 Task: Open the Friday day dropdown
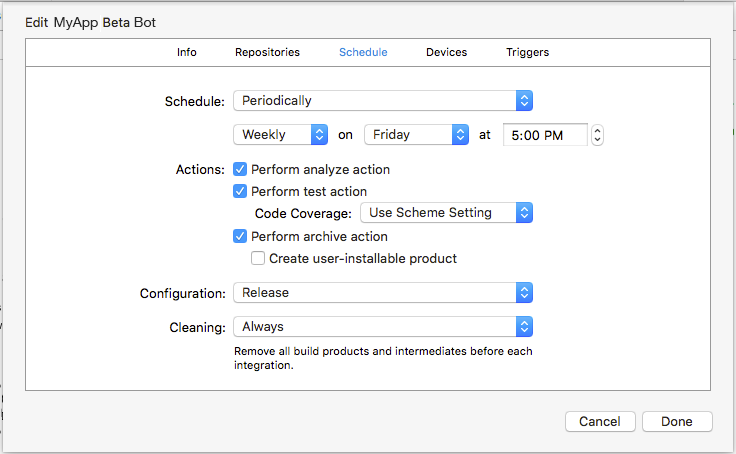pyautogui.click(x=416, y=135)
